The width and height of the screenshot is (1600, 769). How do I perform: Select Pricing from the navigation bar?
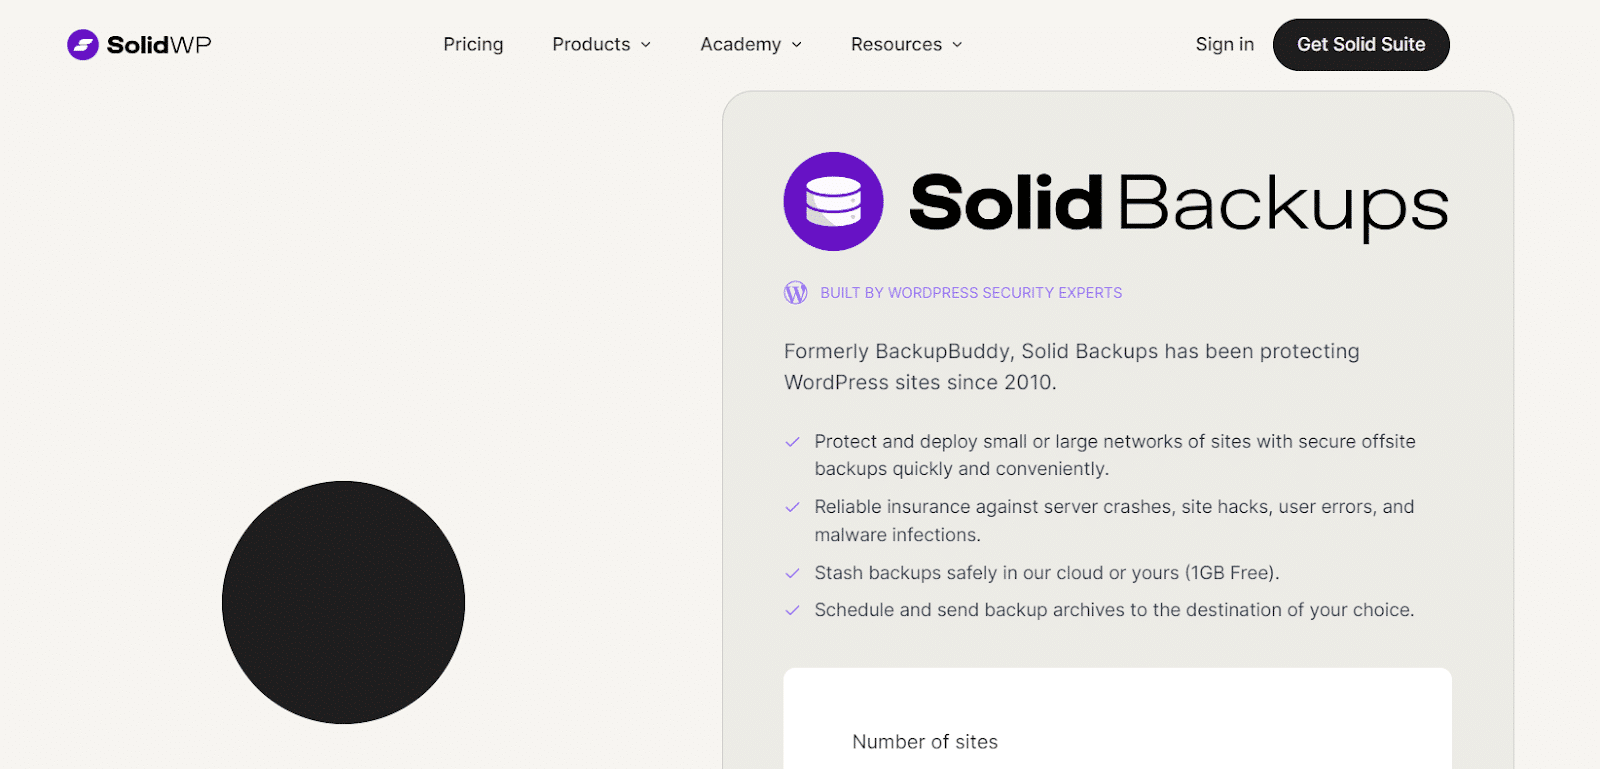(473, 44)
